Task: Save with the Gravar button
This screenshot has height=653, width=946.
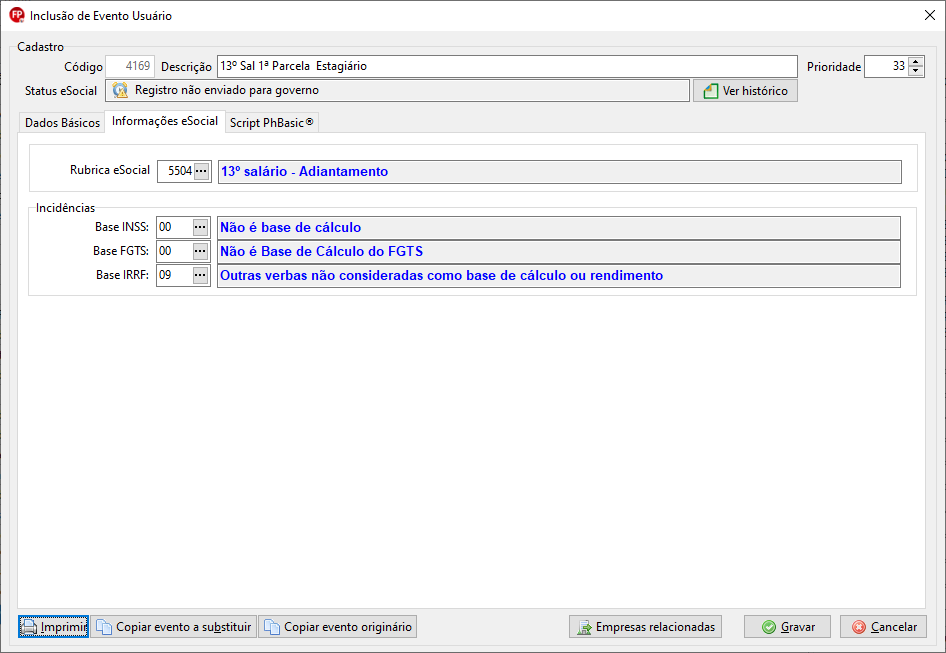Action: point(787,627)
